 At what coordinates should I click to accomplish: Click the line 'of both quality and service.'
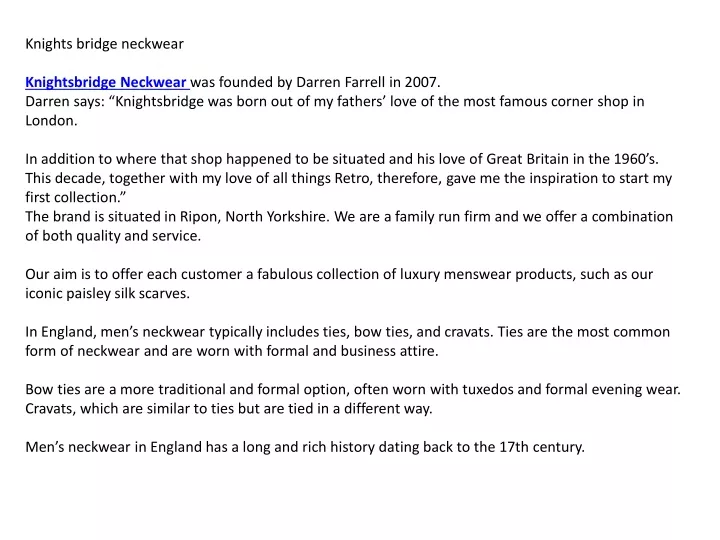coord(113,236)
